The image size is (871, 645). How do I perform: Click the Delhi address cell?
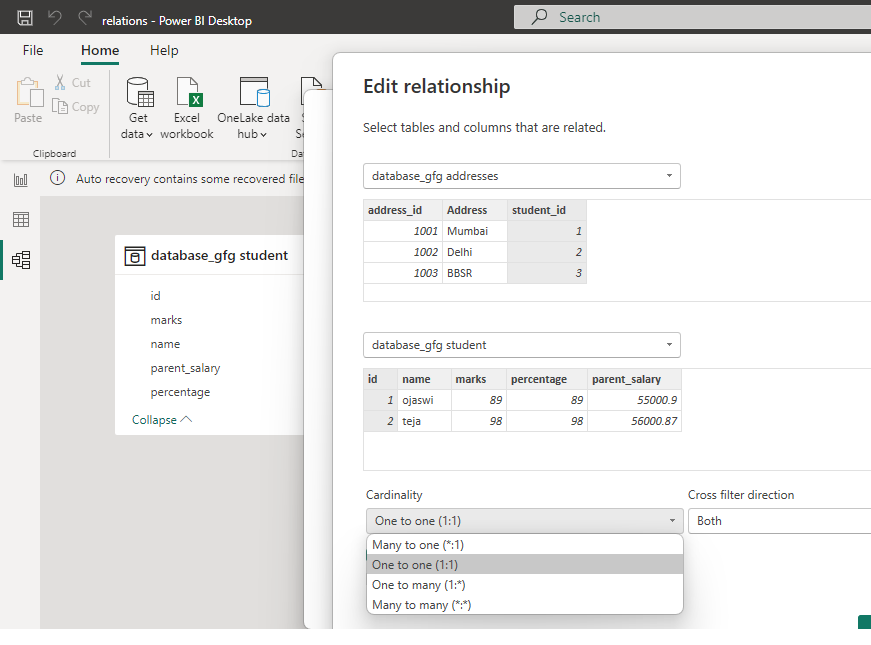pos(474,252)
